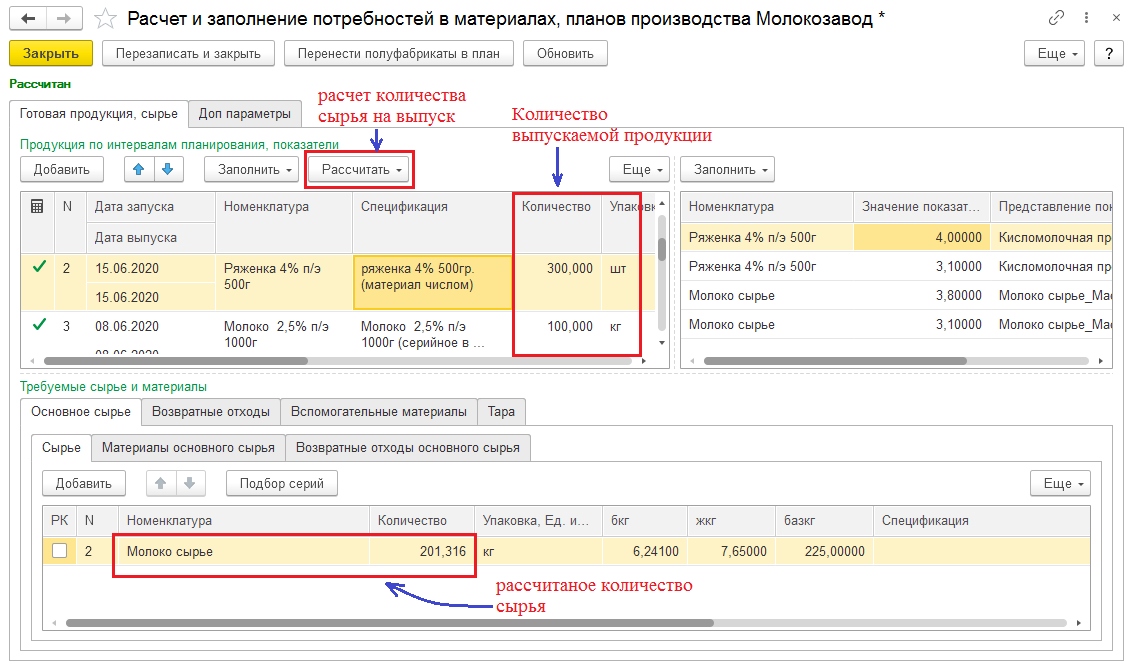Click the forward navigation arrow
The image size is (1145, 669).
pos(63,19)
